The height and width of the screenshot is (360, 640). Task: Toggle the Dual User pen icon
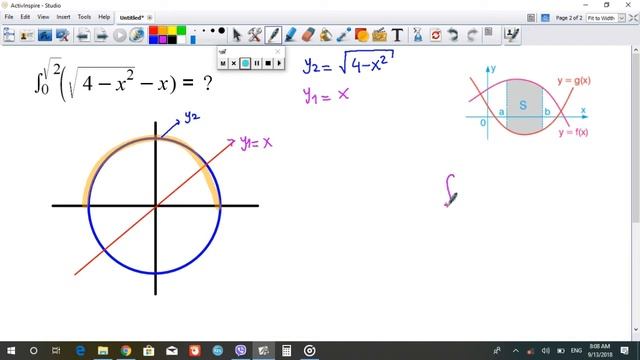click(x=511, y=36)
